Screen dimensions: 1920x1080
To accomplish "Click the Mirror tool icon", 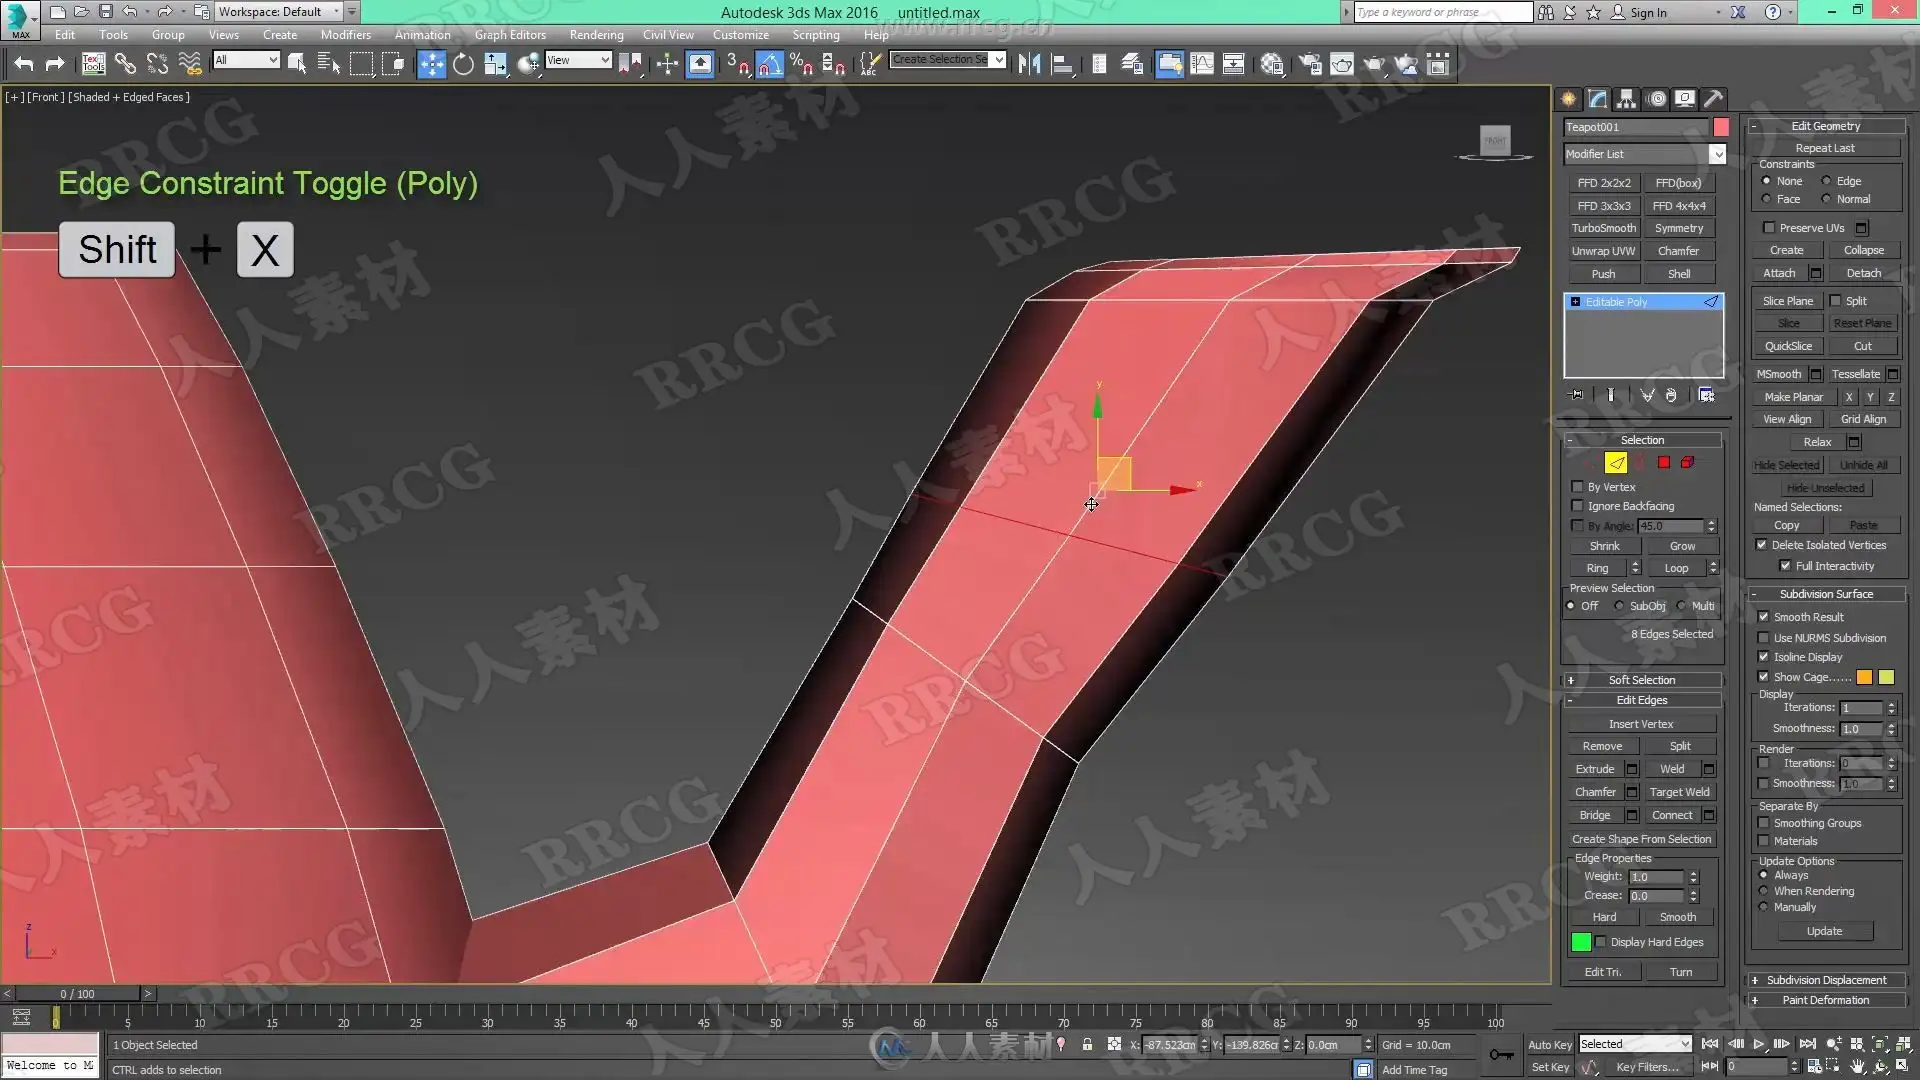I will pos(1029,64).
